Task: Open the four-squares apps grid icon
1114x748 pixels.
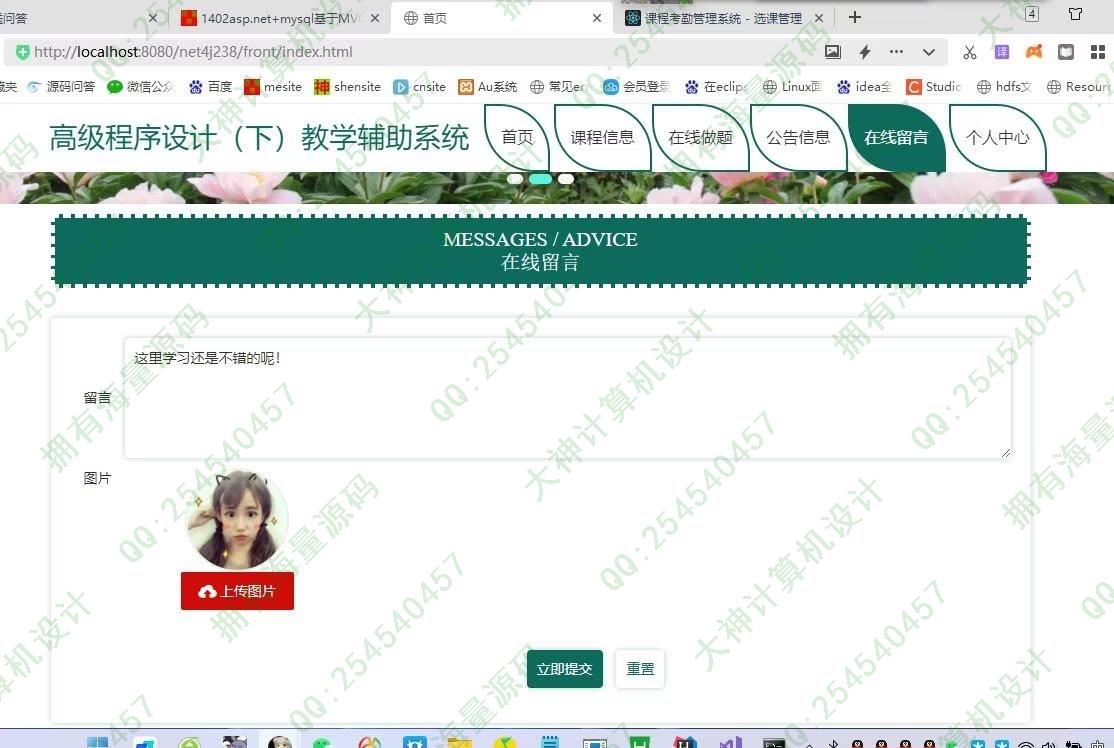Action: 1098,52
